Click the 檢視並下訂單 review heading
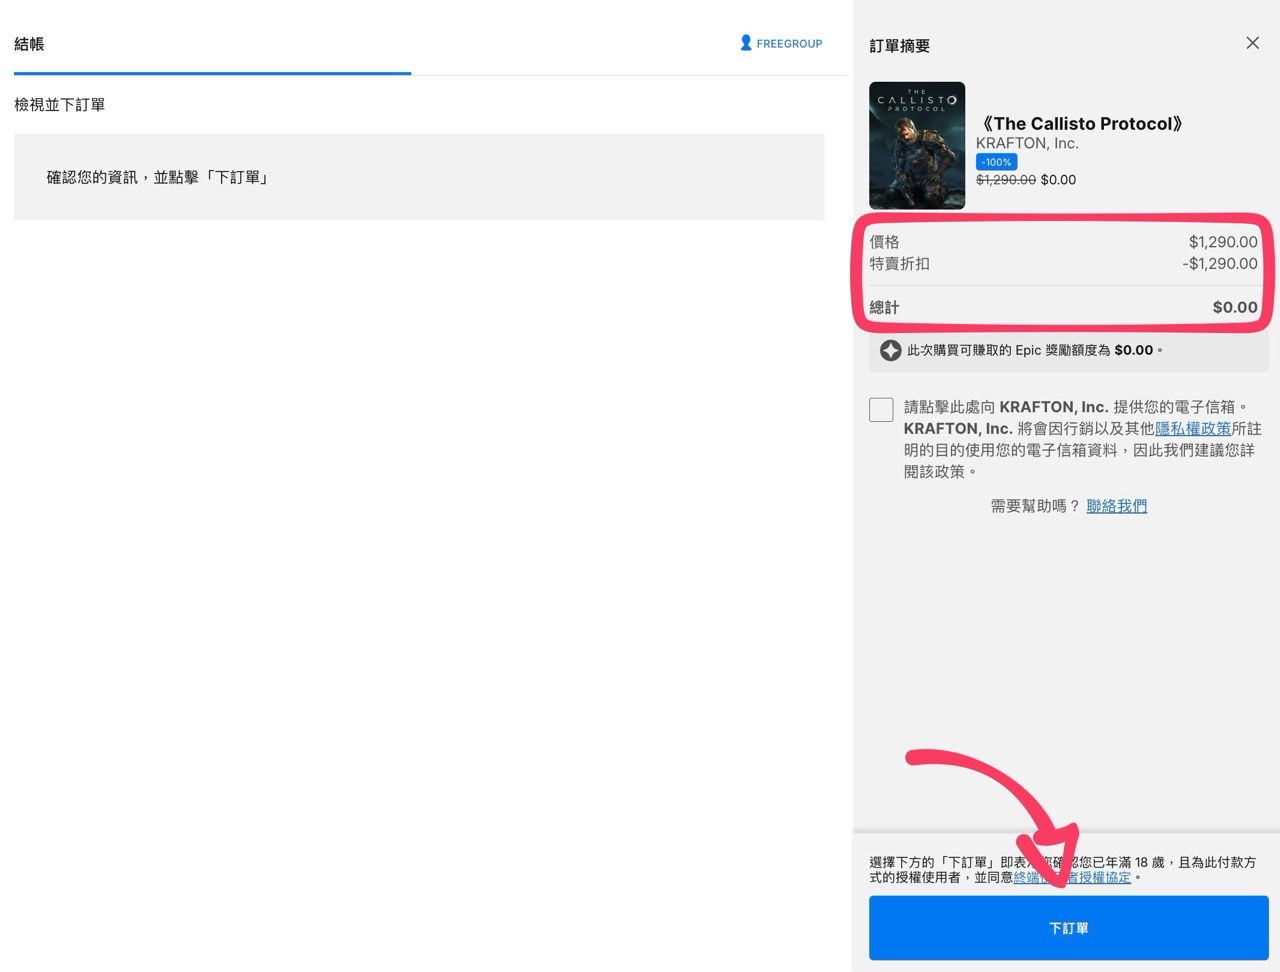The width and height of the screenshot is (1280, 972). coord(58,104)
